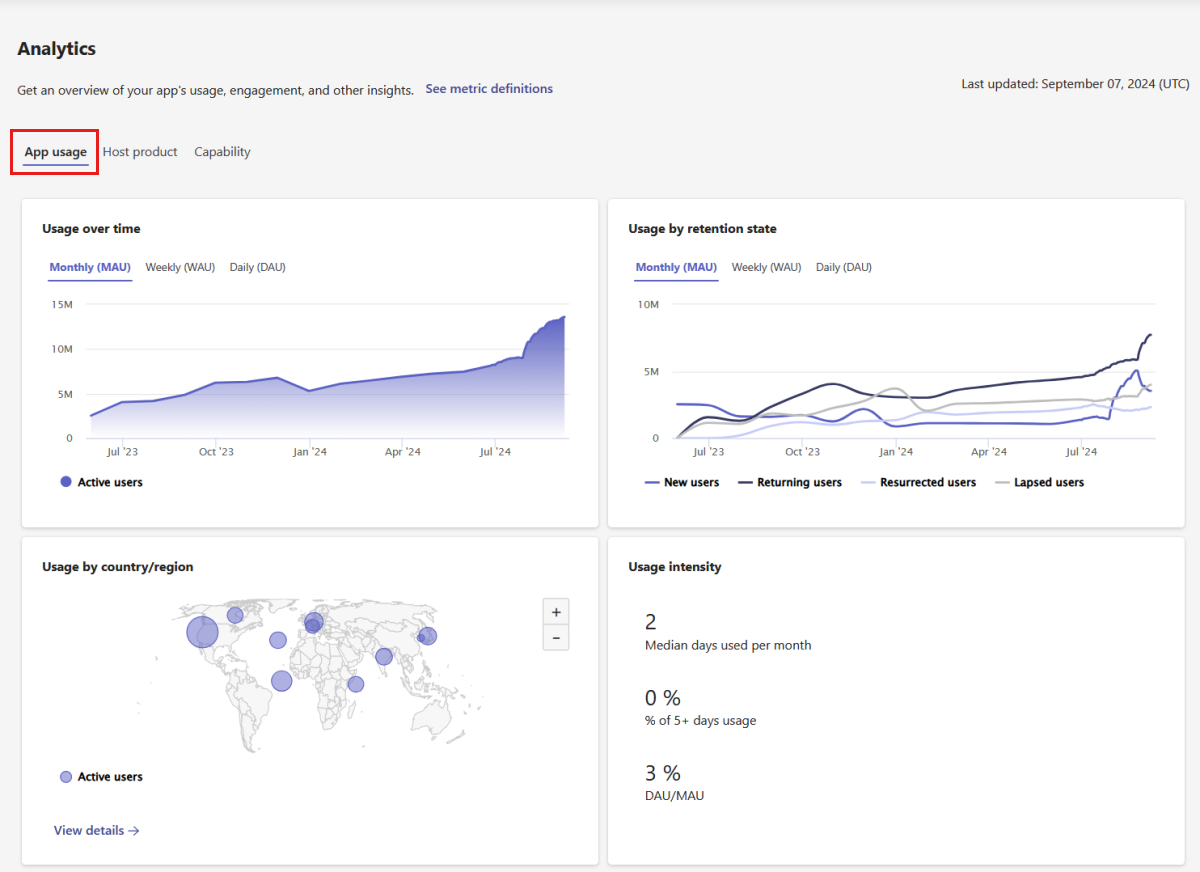Screen dimensions: 1200x872
Task: Zoom in on the country map
Action: coord(555,612)
